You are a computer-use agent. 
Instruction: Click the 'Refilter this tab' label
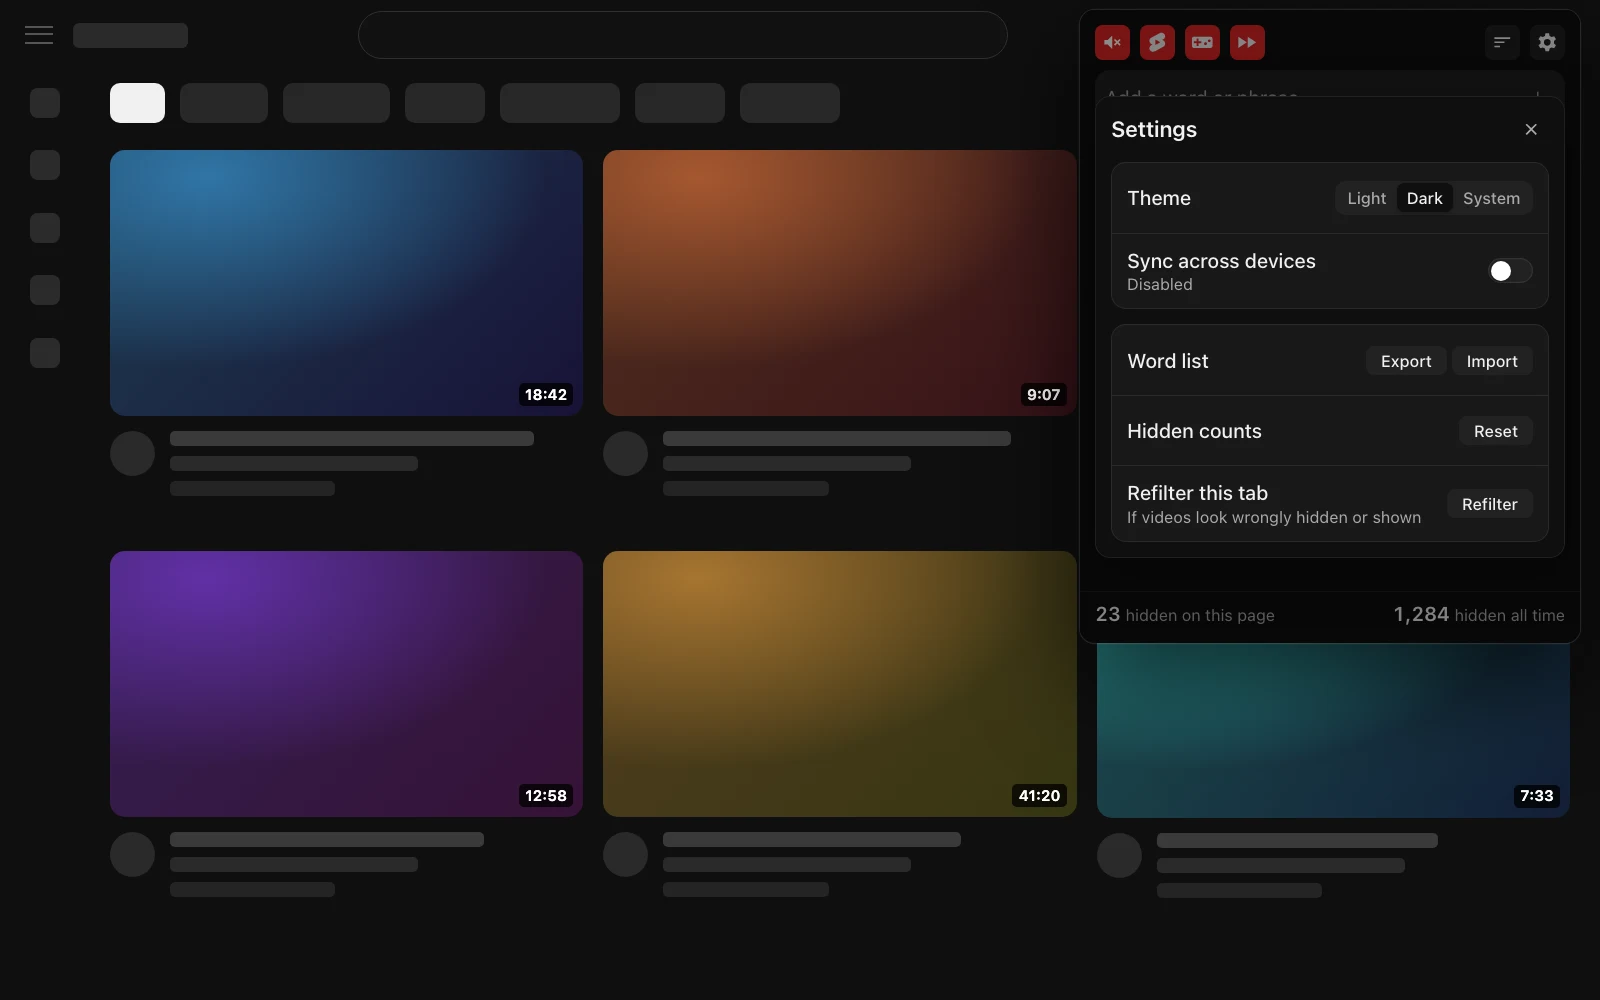click(1198, 493)
